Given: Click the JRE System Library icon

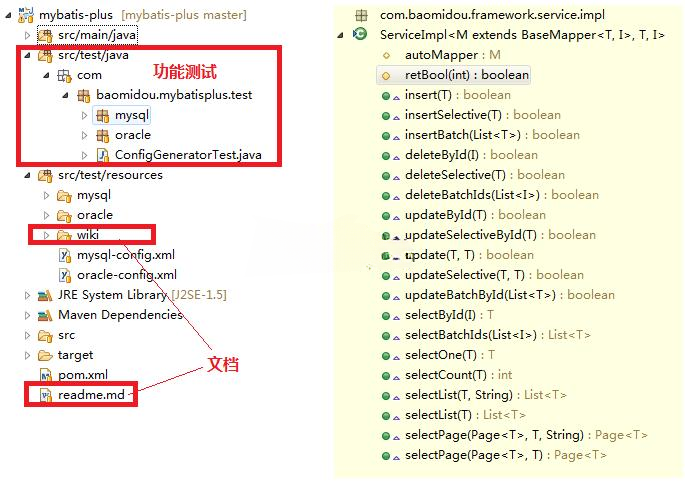Looking at the screenshot, I should point(45,295).
